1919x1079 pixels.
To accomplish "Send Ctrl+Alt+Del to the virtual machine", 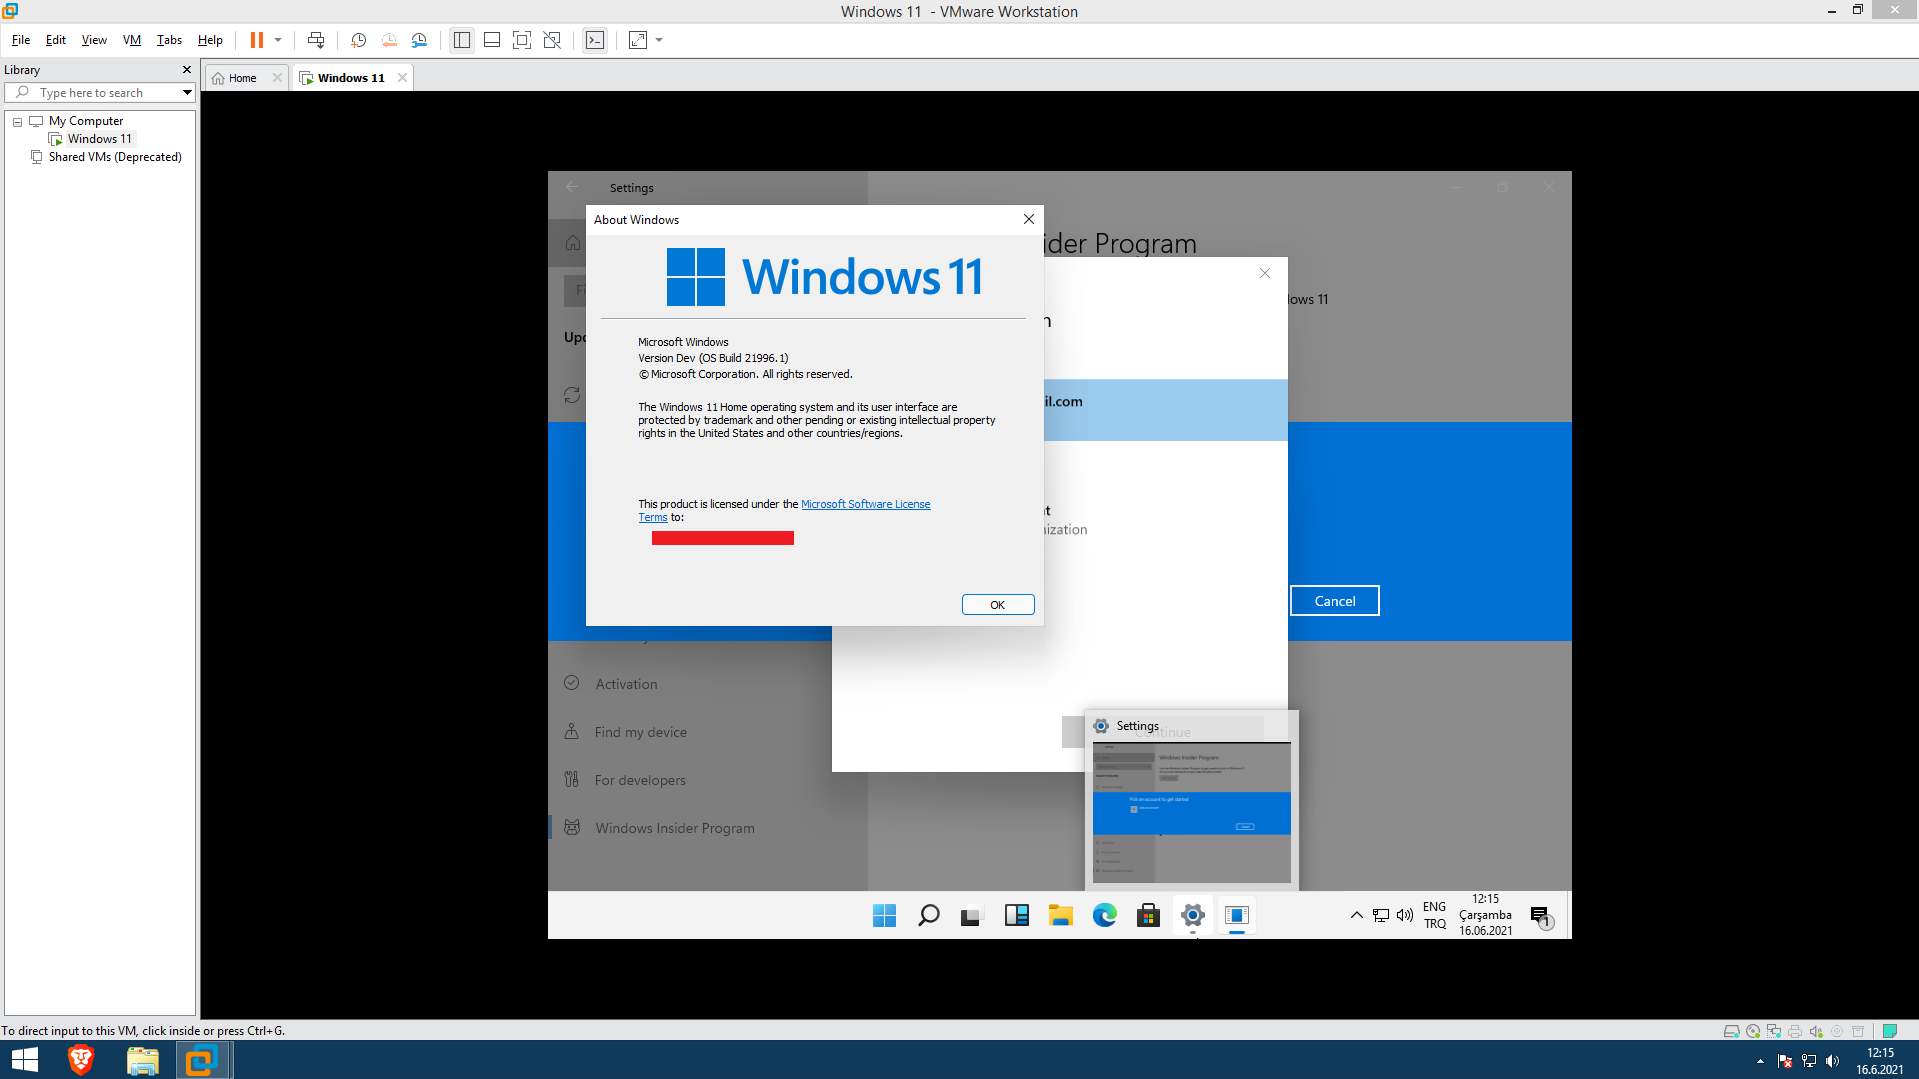I will pos(316,40).
